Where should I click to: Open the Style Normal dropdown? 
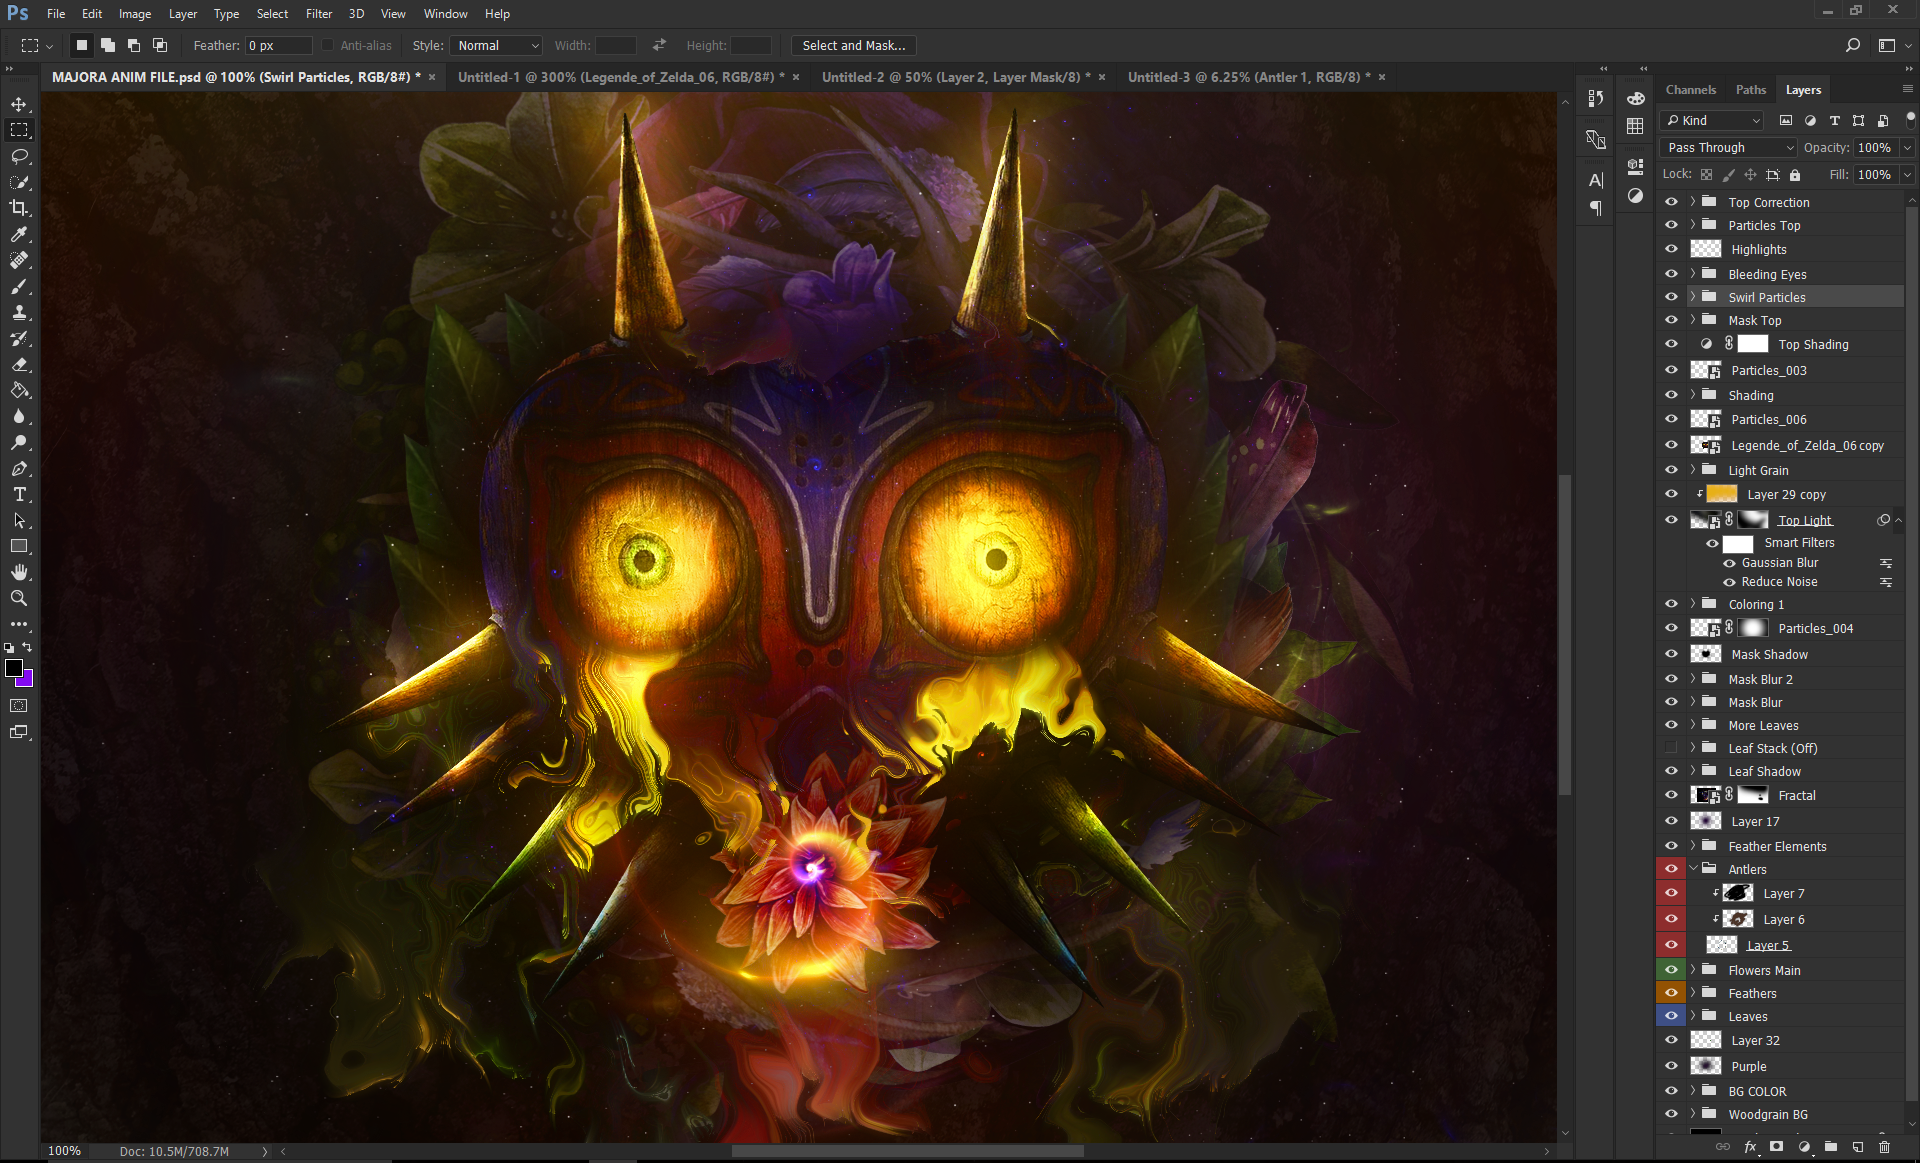[496, 45]
